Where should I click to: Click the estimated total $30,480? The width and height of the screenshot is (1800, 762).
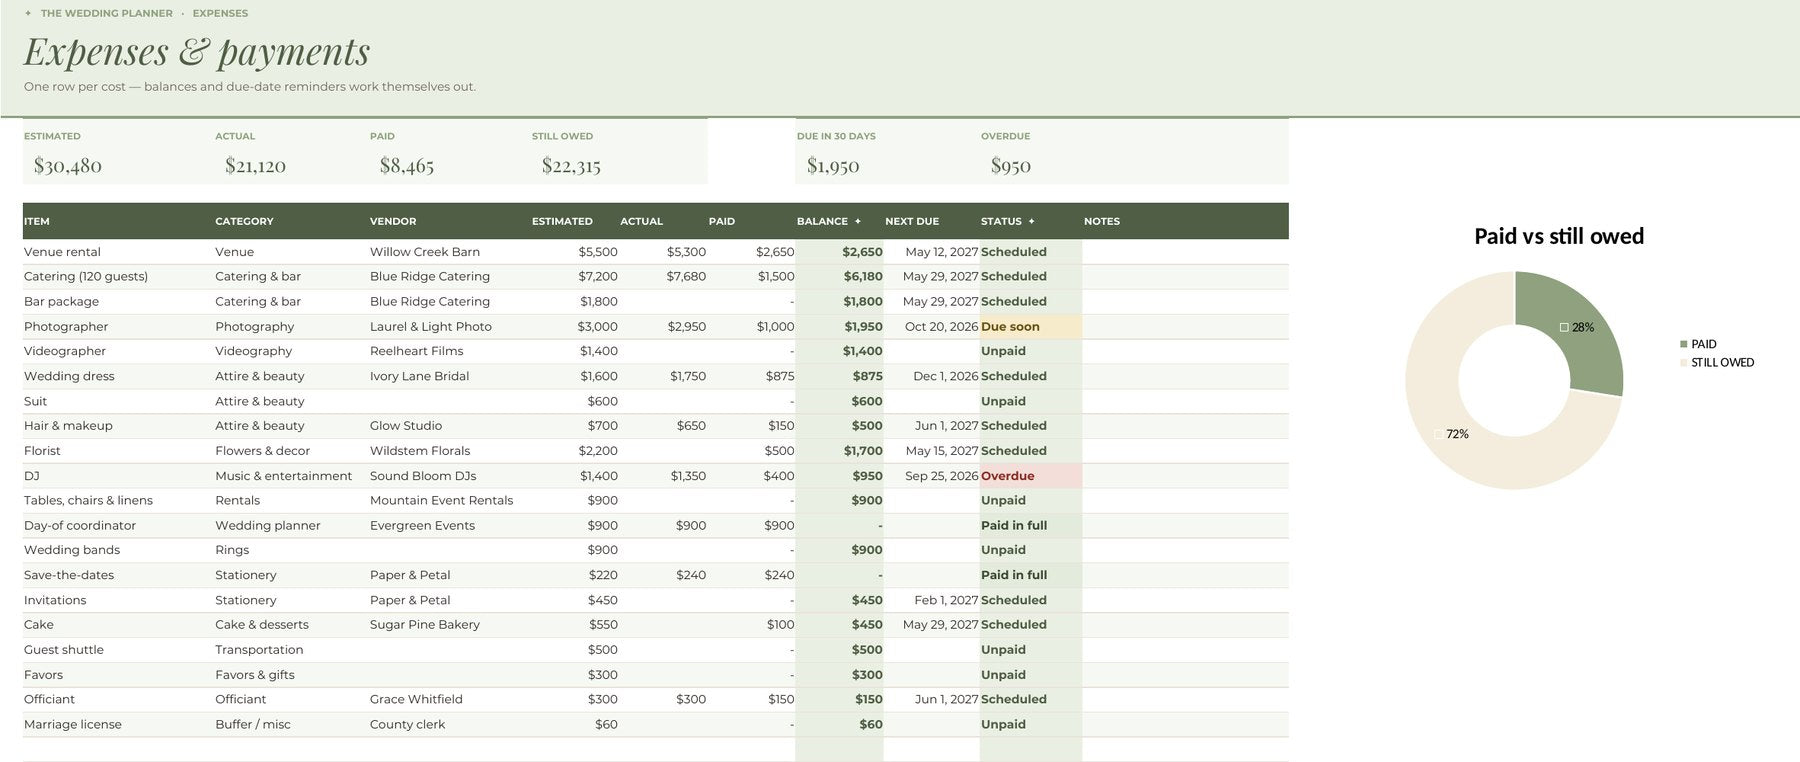coord(68,166)
